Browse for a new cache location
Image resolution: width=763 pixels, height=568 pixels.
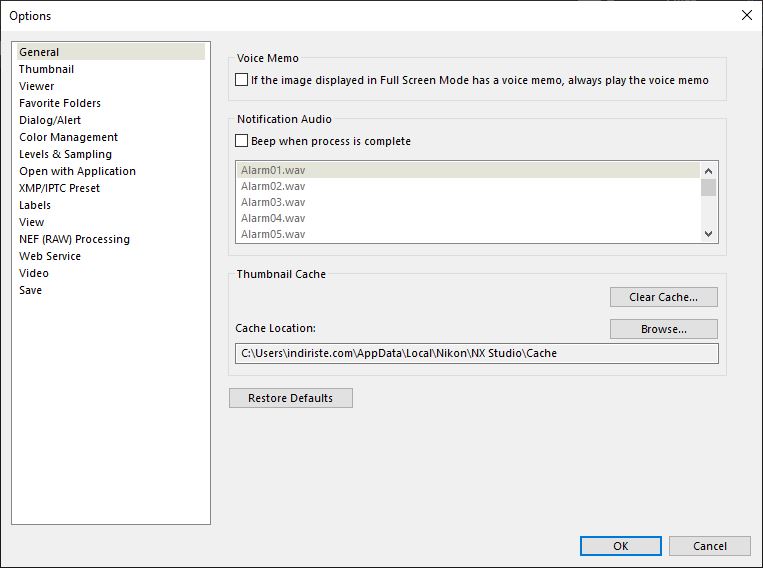point(664,329)
